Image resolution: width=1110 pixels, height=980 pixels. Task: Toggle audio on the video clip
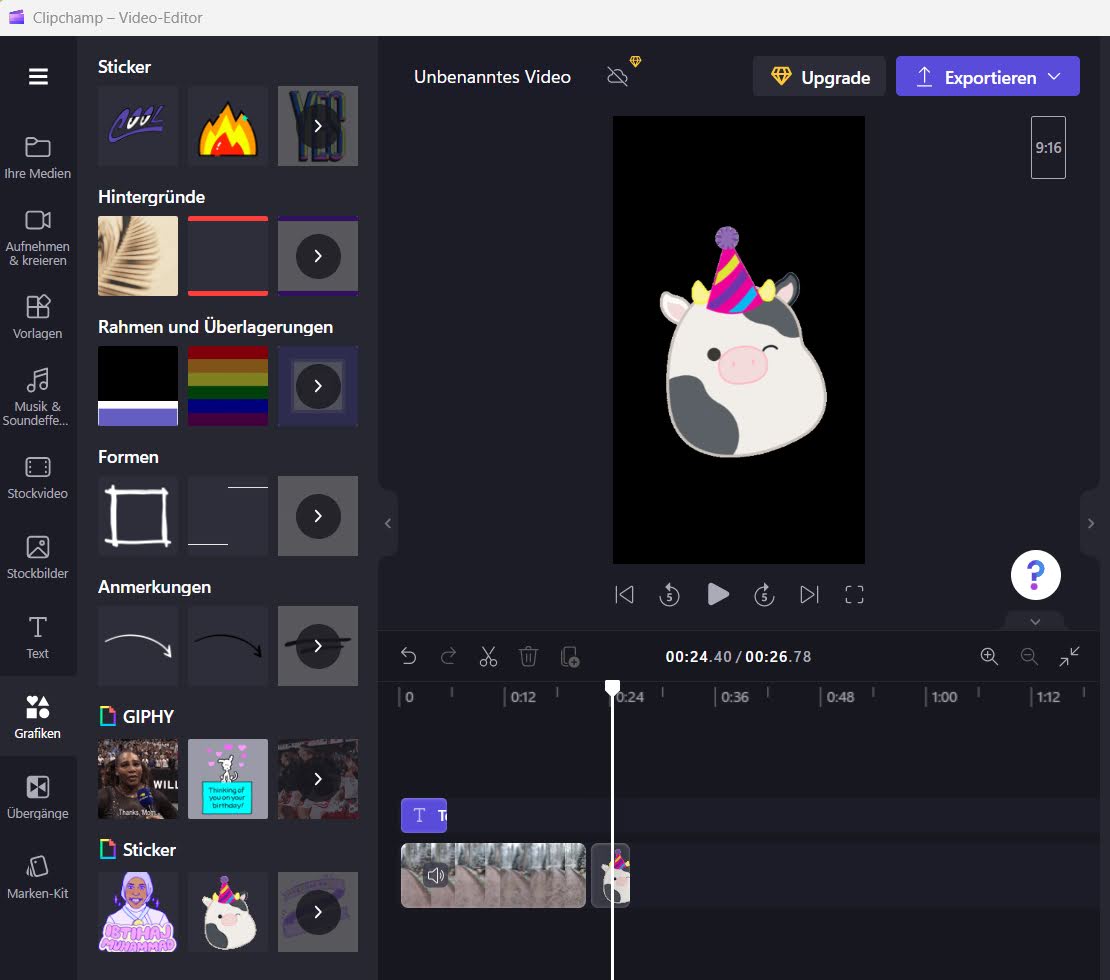tap(436, 876)
